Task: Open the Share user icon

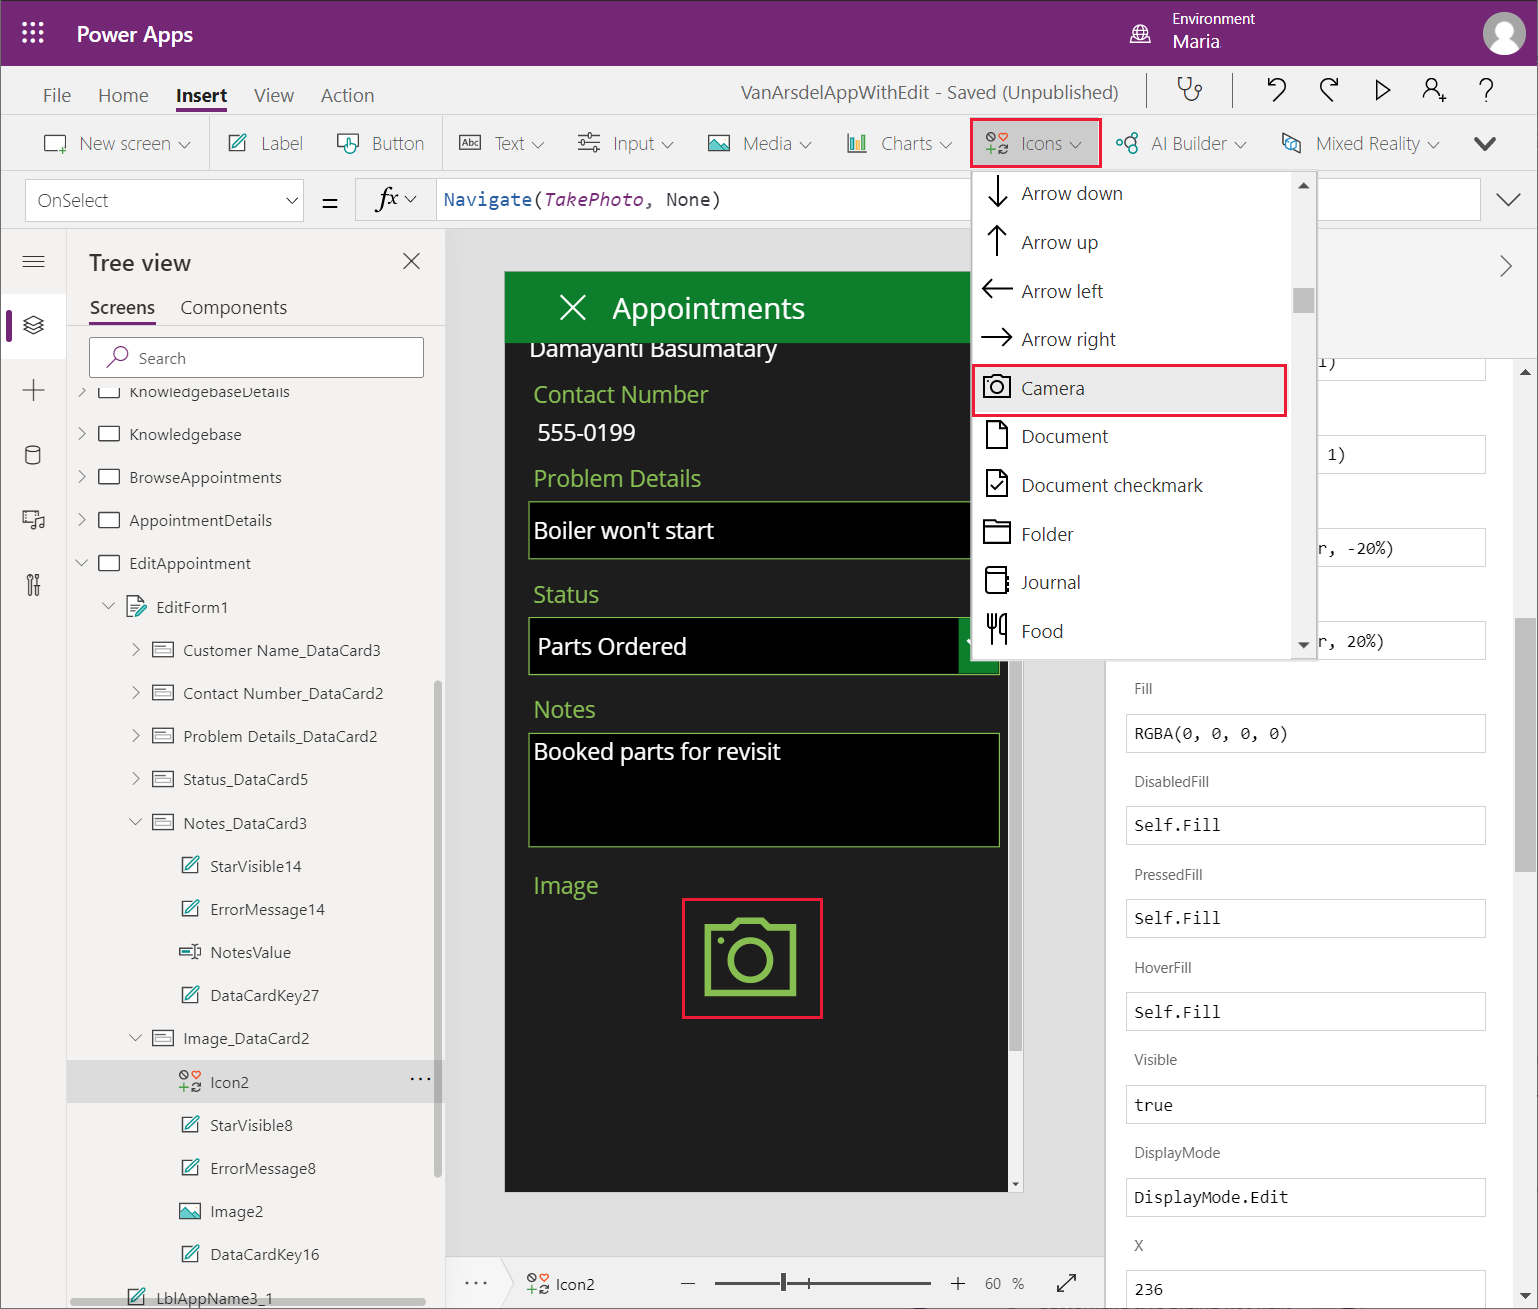Action: tap(1433, 90)
